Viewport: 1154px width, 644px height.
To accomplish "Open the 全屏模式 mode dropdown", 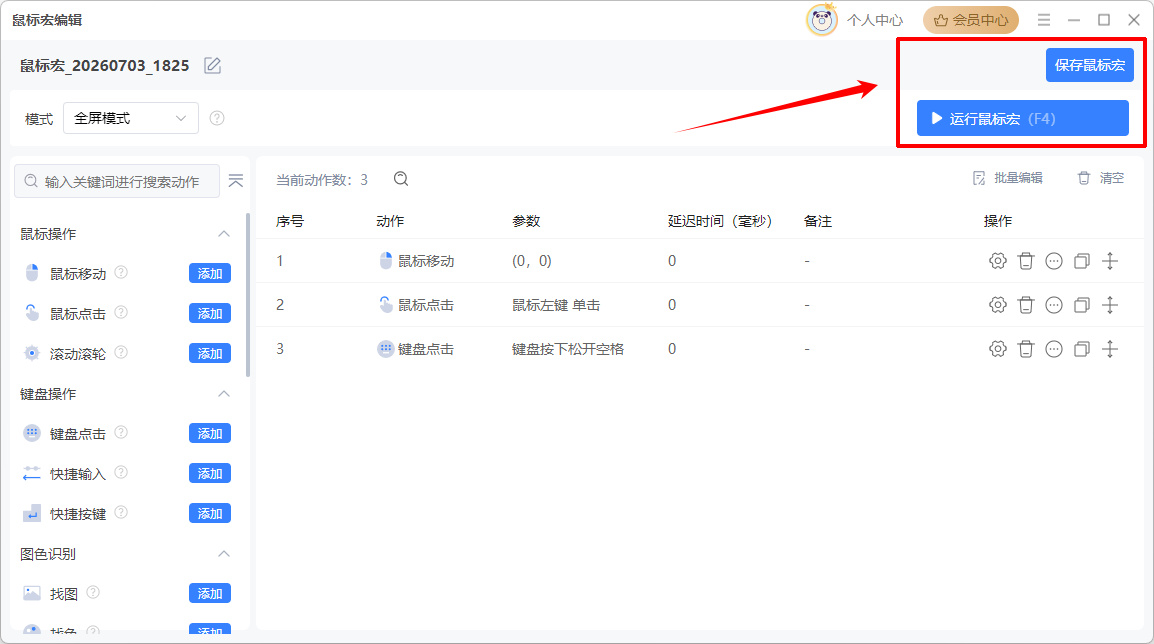I will pyautogui.click(x=131, y=118).
